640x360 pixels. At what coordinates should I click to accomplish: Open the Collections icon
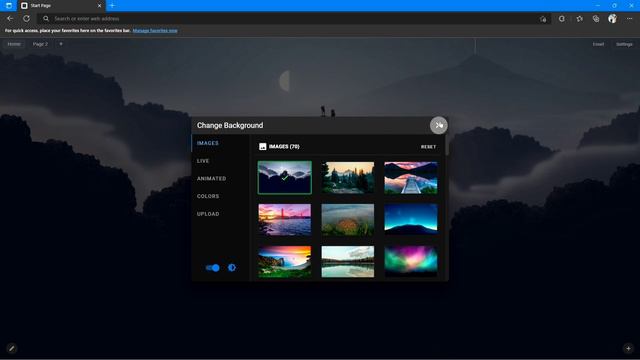click(x=596, y=18)
